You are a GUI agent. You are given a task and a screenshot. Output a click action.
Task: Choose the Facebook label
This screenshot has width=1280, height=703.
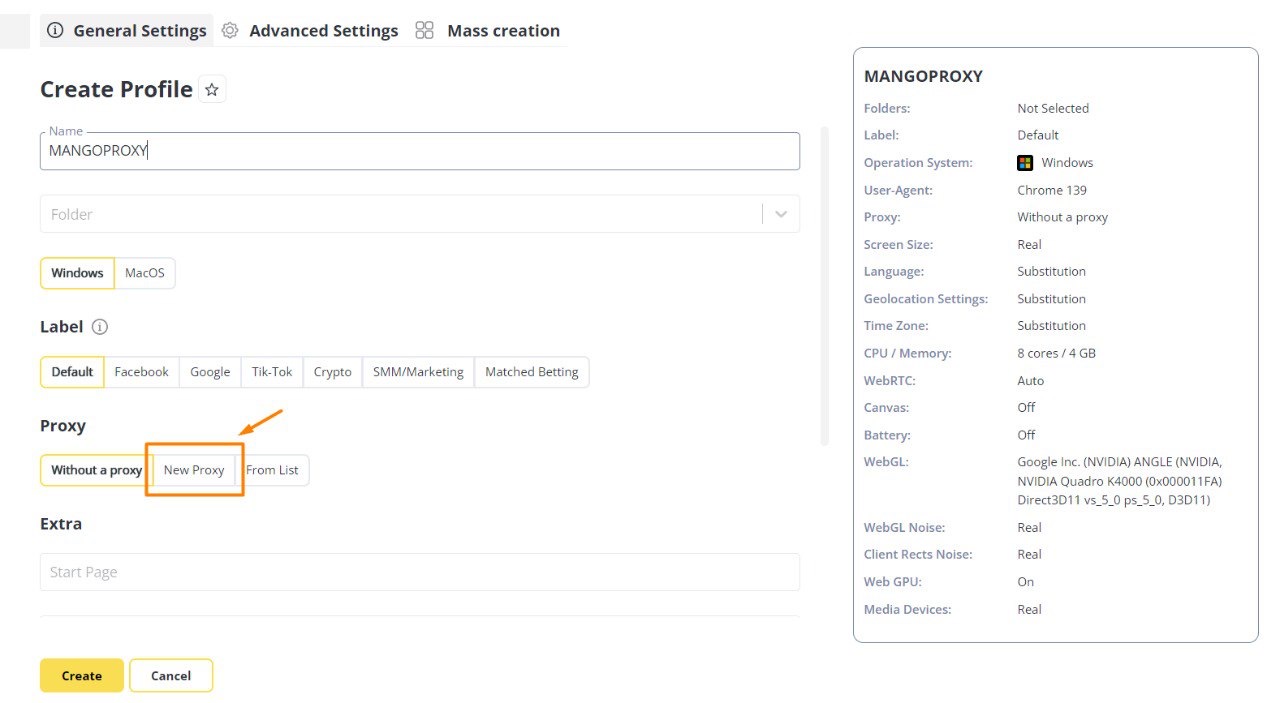click(141, 372)
